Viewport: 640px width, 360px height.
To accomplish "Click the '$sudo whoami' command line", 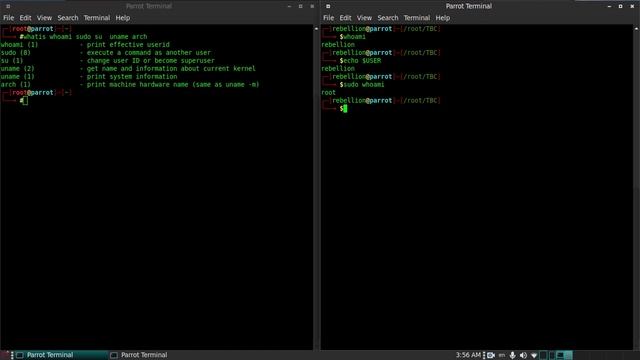I will [x=362, y=84].
